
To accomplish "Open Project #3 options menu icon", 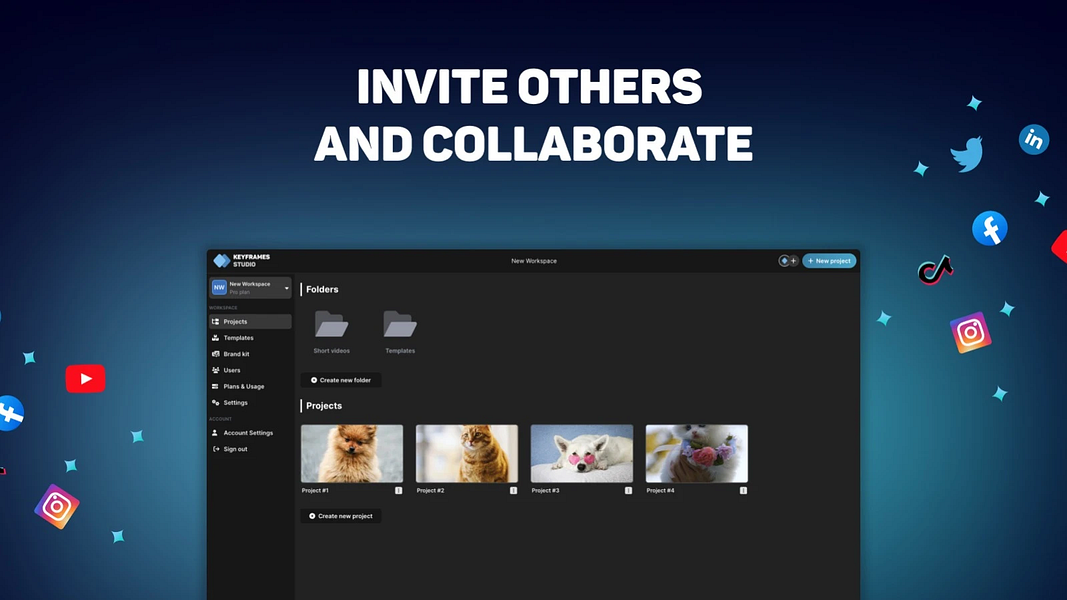I will point(629,490).
